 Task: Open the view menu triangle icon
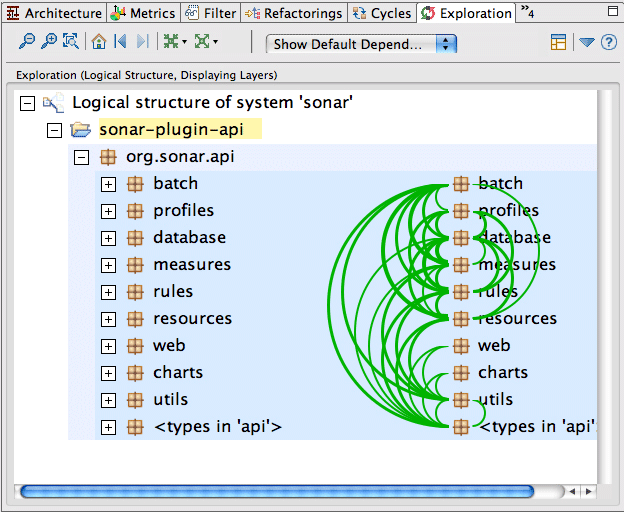pyautogui.click(x=587, y=43)
